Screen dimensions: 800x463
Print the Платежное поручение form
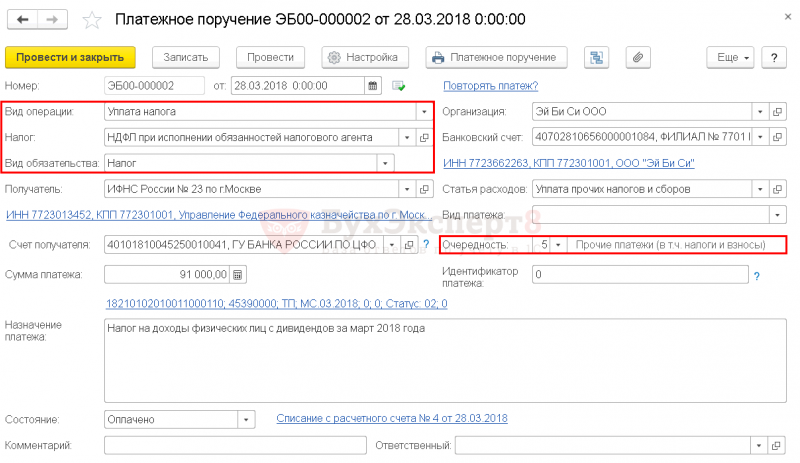[x=496, y=57]
